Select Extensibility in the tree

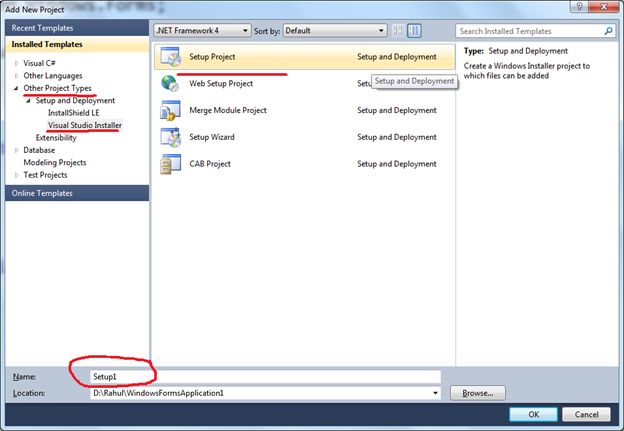click(56, 138)
